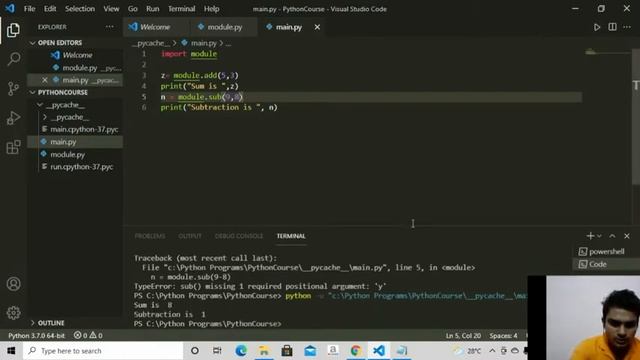Click the taskbar search box
The width and height of the screenshot is (640, 360).
tap(103, 351)
